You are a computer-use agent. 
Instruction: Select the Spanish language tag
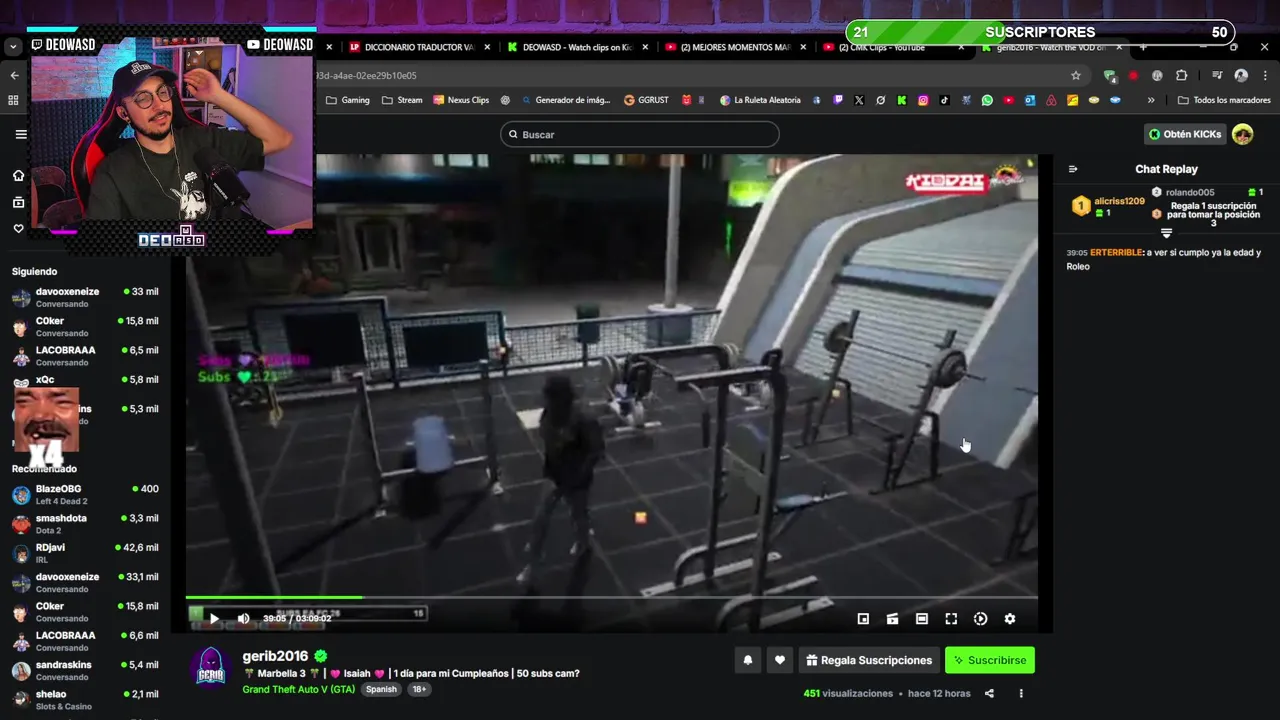(x=381, y=689)
